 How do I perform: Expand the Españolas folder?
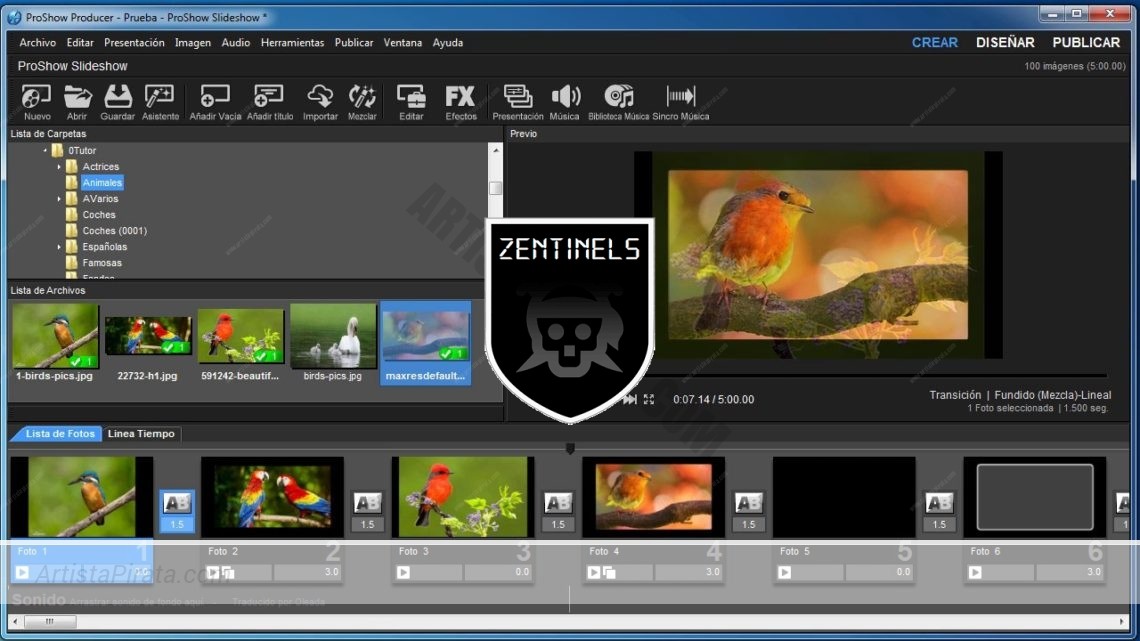(59, 247)
